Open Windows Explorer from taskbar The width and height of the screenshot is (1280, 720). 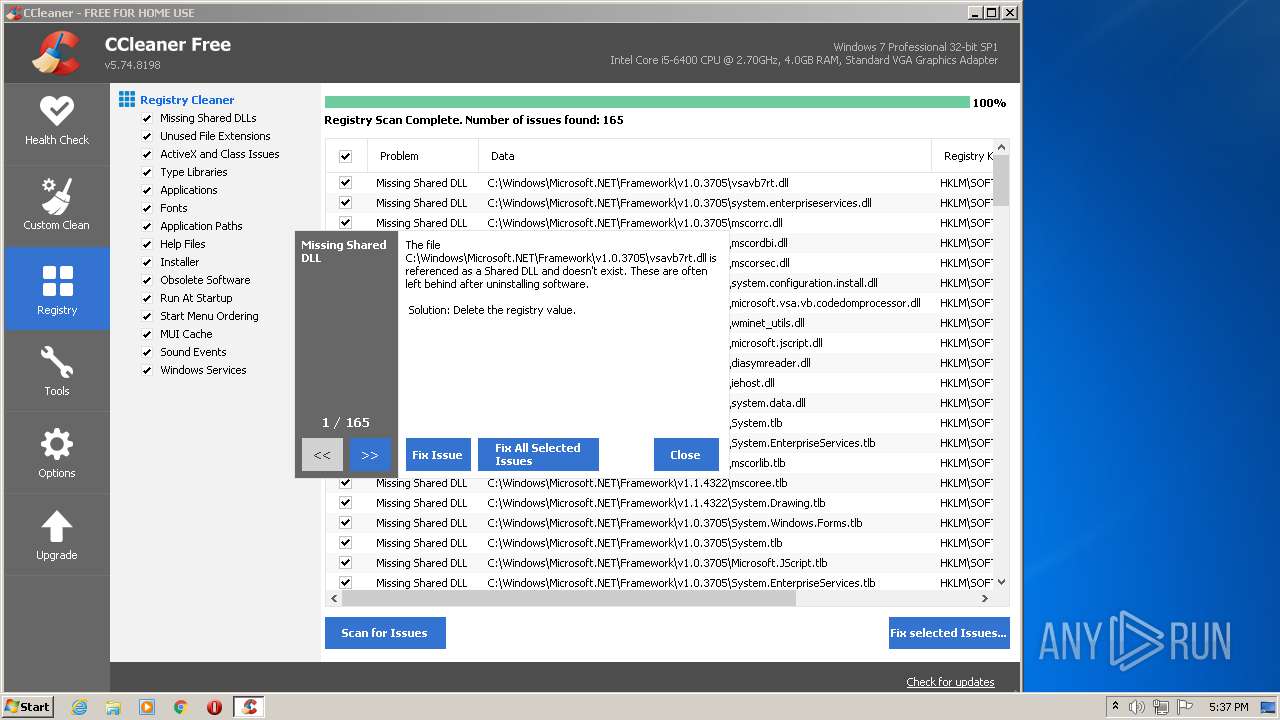pyautogui.click(x=113, y=707)
